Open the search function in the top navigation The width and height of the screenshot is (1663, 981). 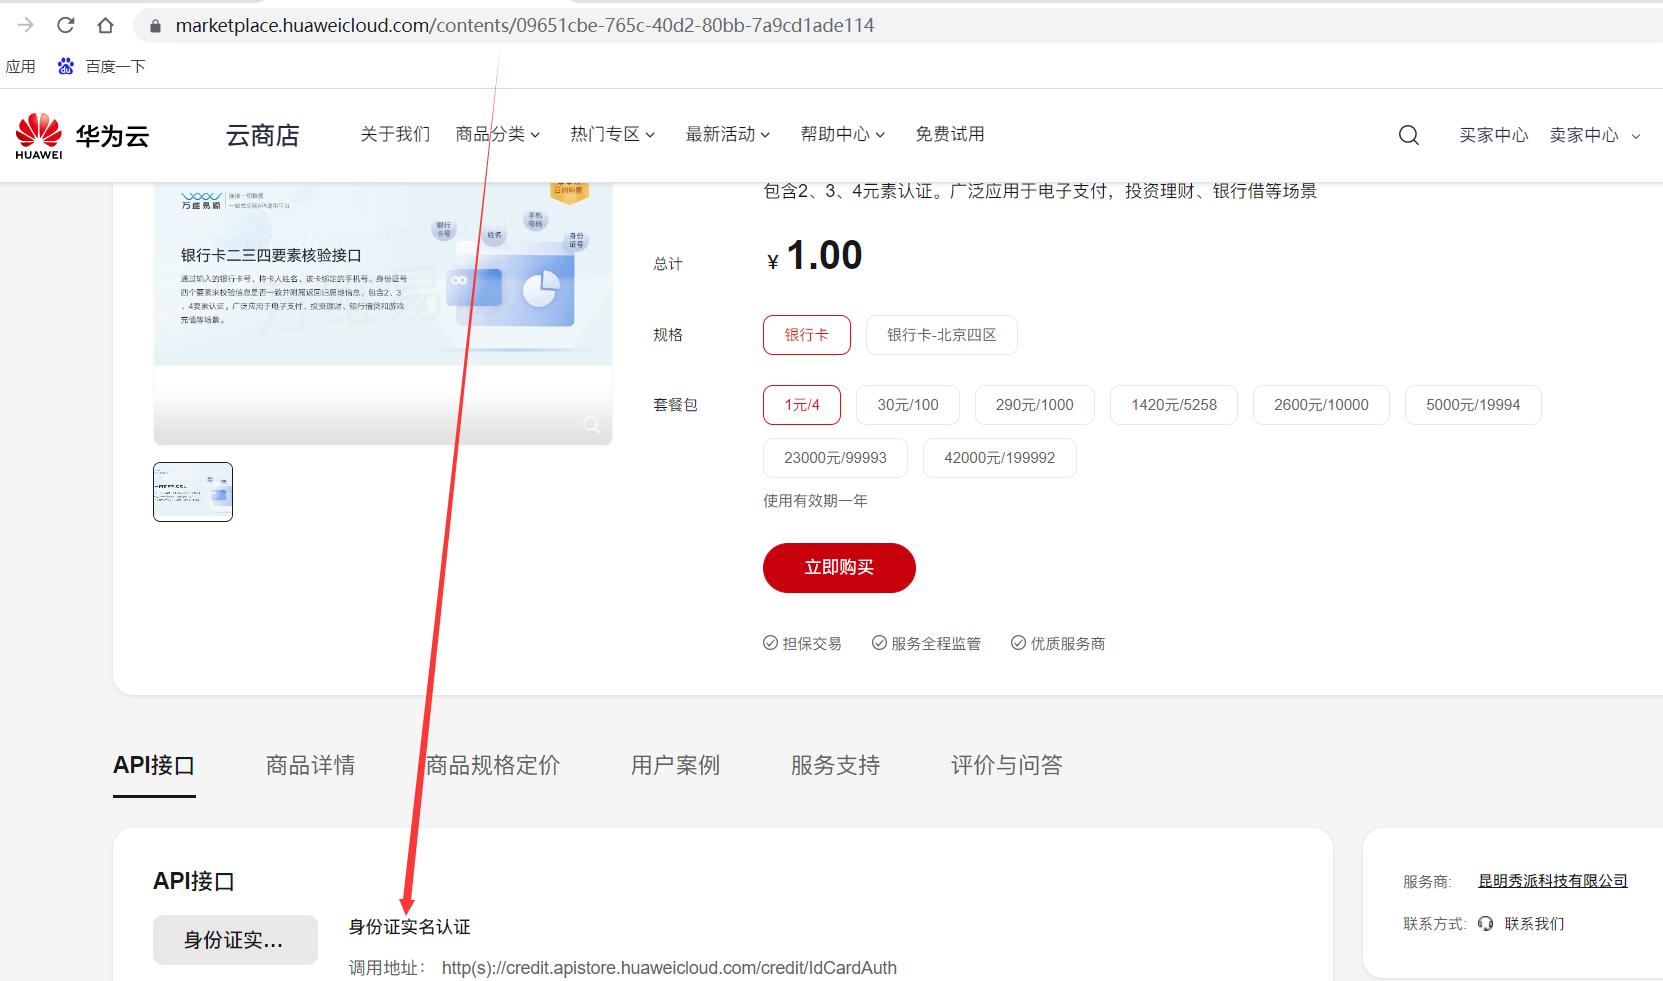1408,135
